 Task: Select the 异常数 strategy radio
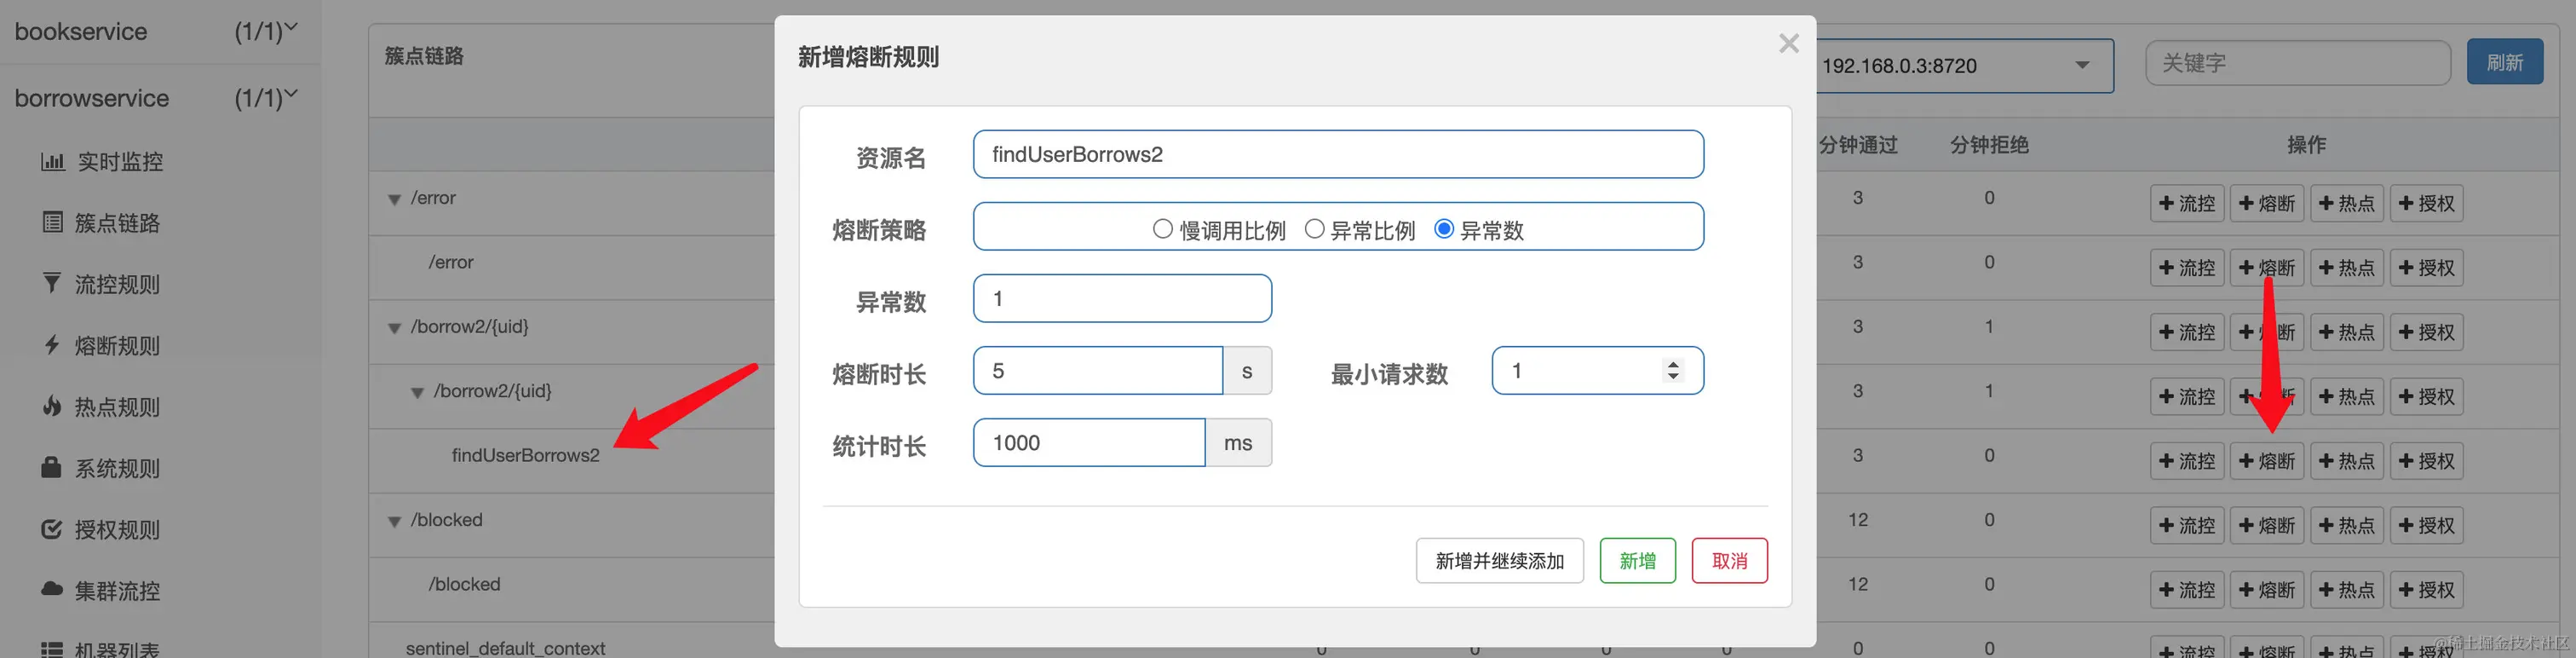pyautogui.click(x=1443, y=229)
